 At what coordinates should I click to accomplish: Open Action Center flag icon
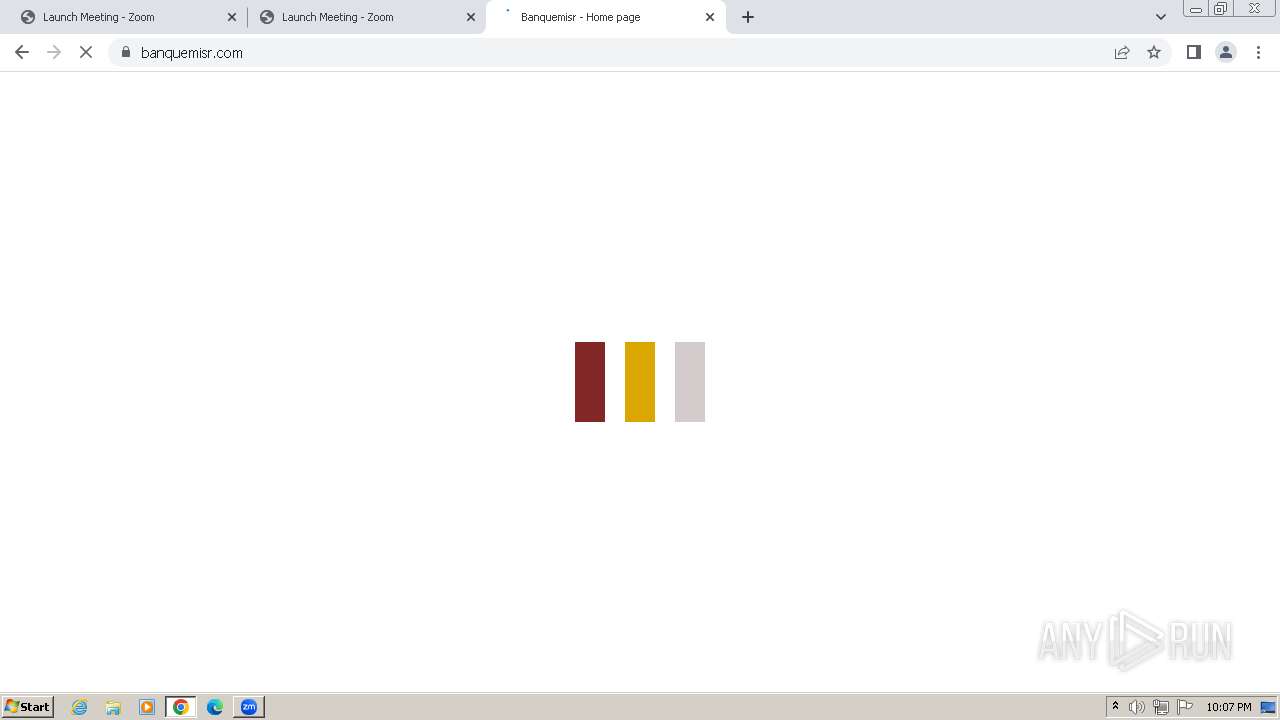click(1185, 707)
